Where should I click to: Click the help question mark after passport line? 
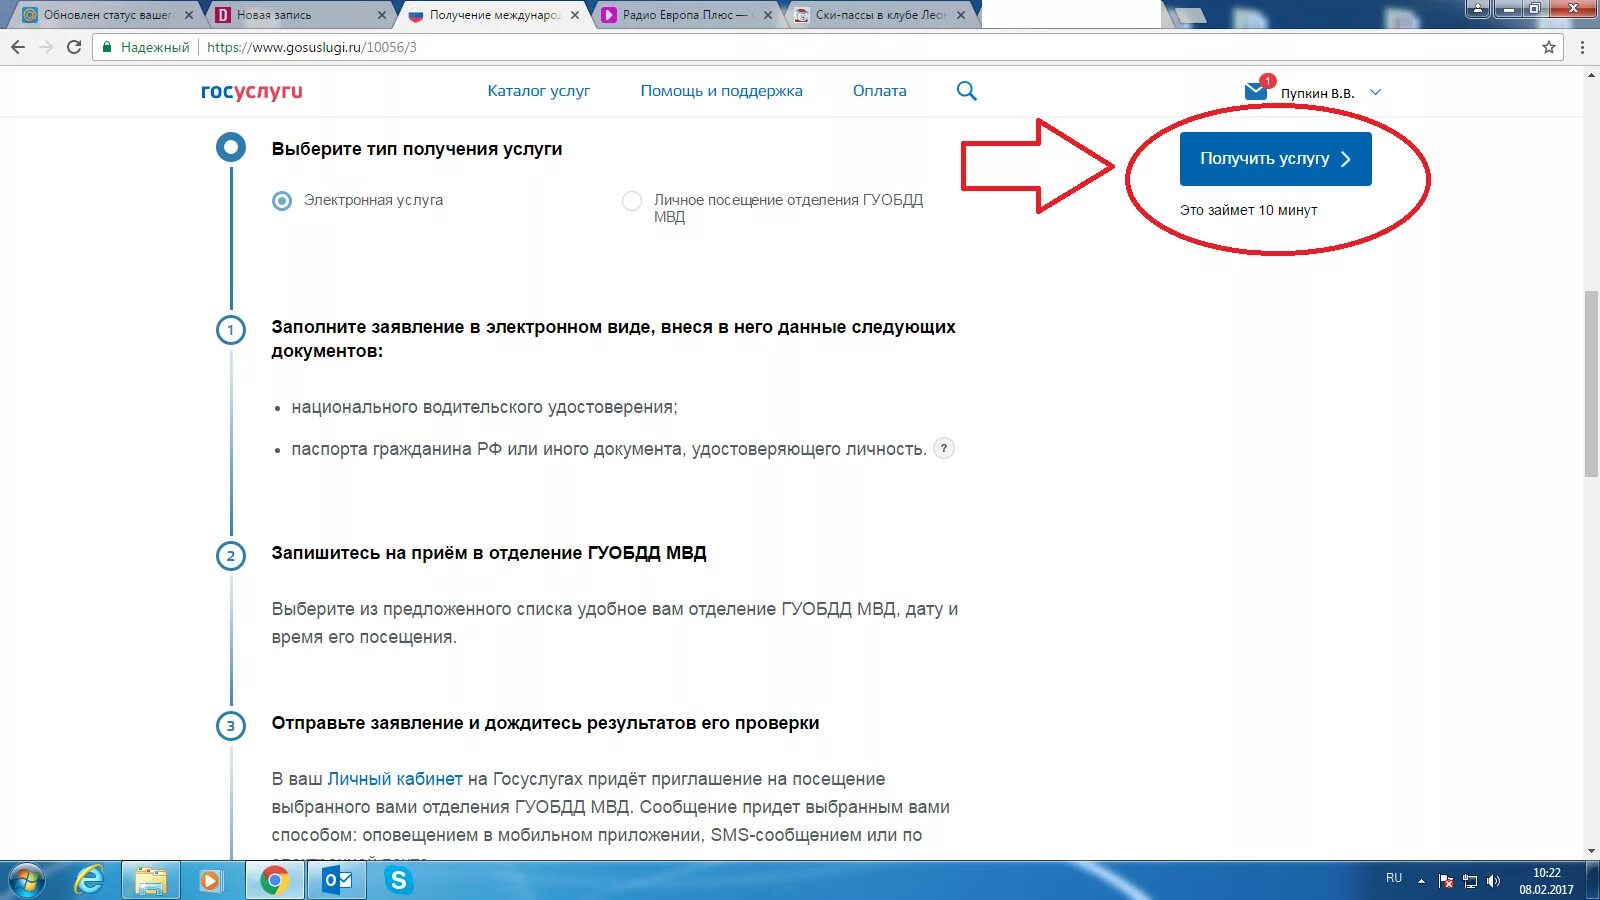coord(944,448)
